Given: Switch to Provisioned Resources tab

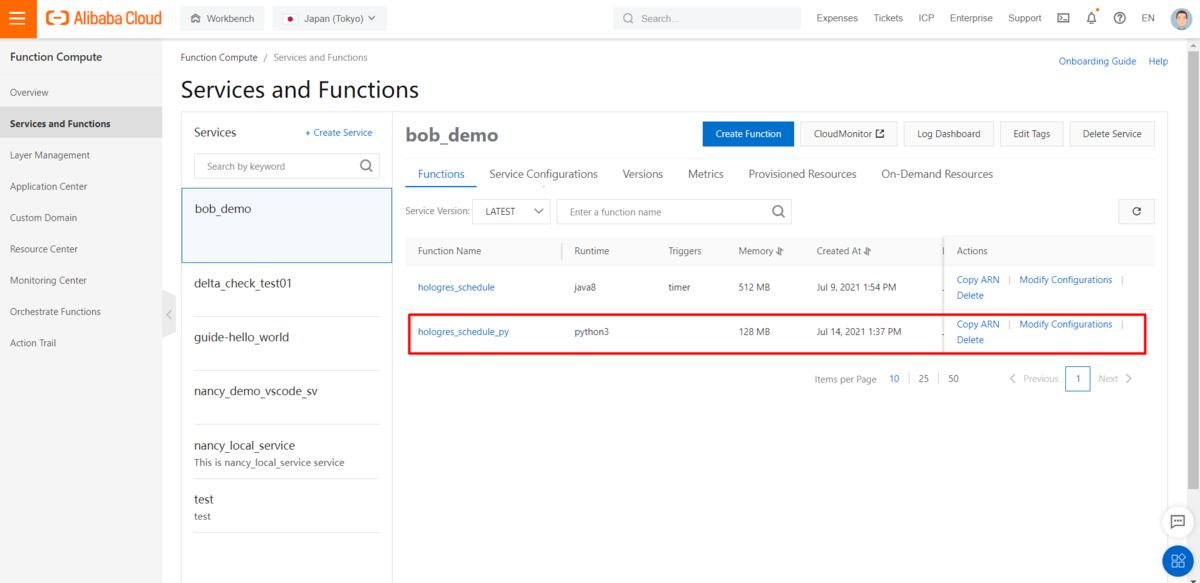Looking at the screenshot, I should (x=802, y=174).
